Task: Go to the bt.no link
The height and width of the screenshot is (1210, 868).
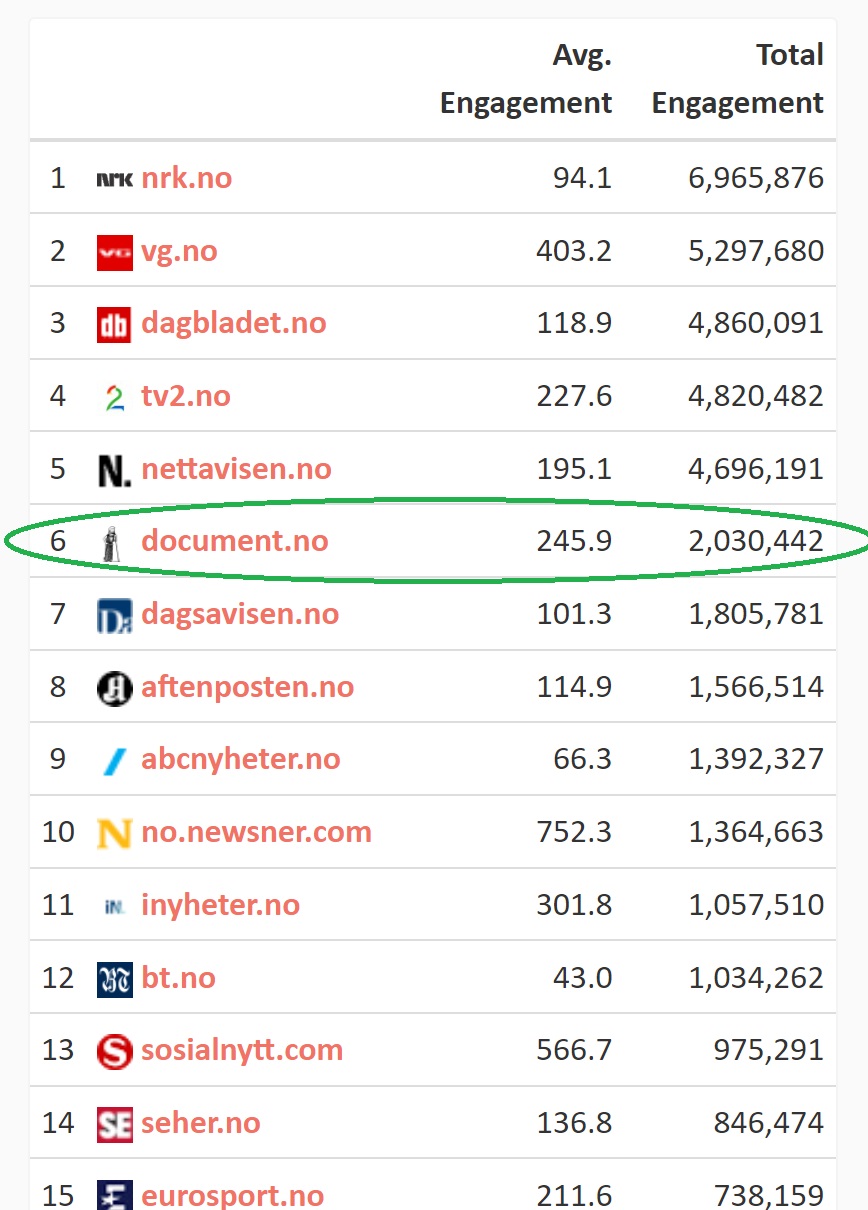Action: click(178, 977)
